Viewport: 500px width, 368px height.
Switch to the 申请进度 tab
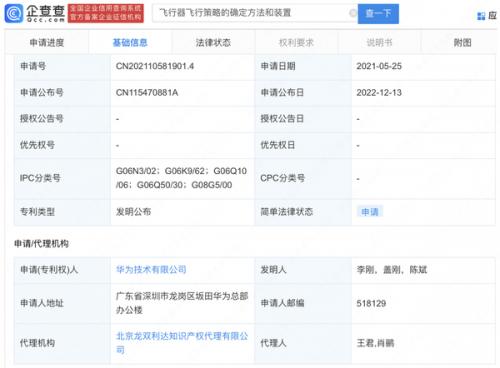[x=47, y=42]
